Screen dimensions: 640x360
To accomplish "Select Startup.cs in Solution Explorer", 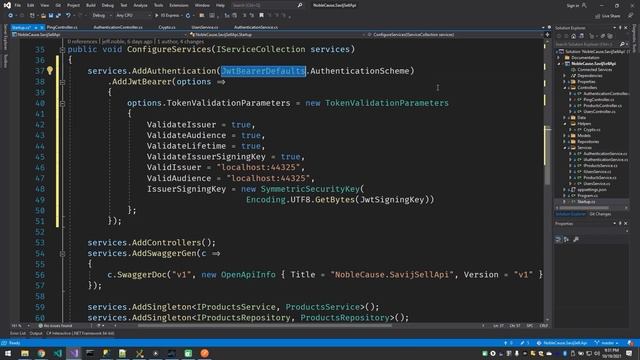I will [586, 202].
